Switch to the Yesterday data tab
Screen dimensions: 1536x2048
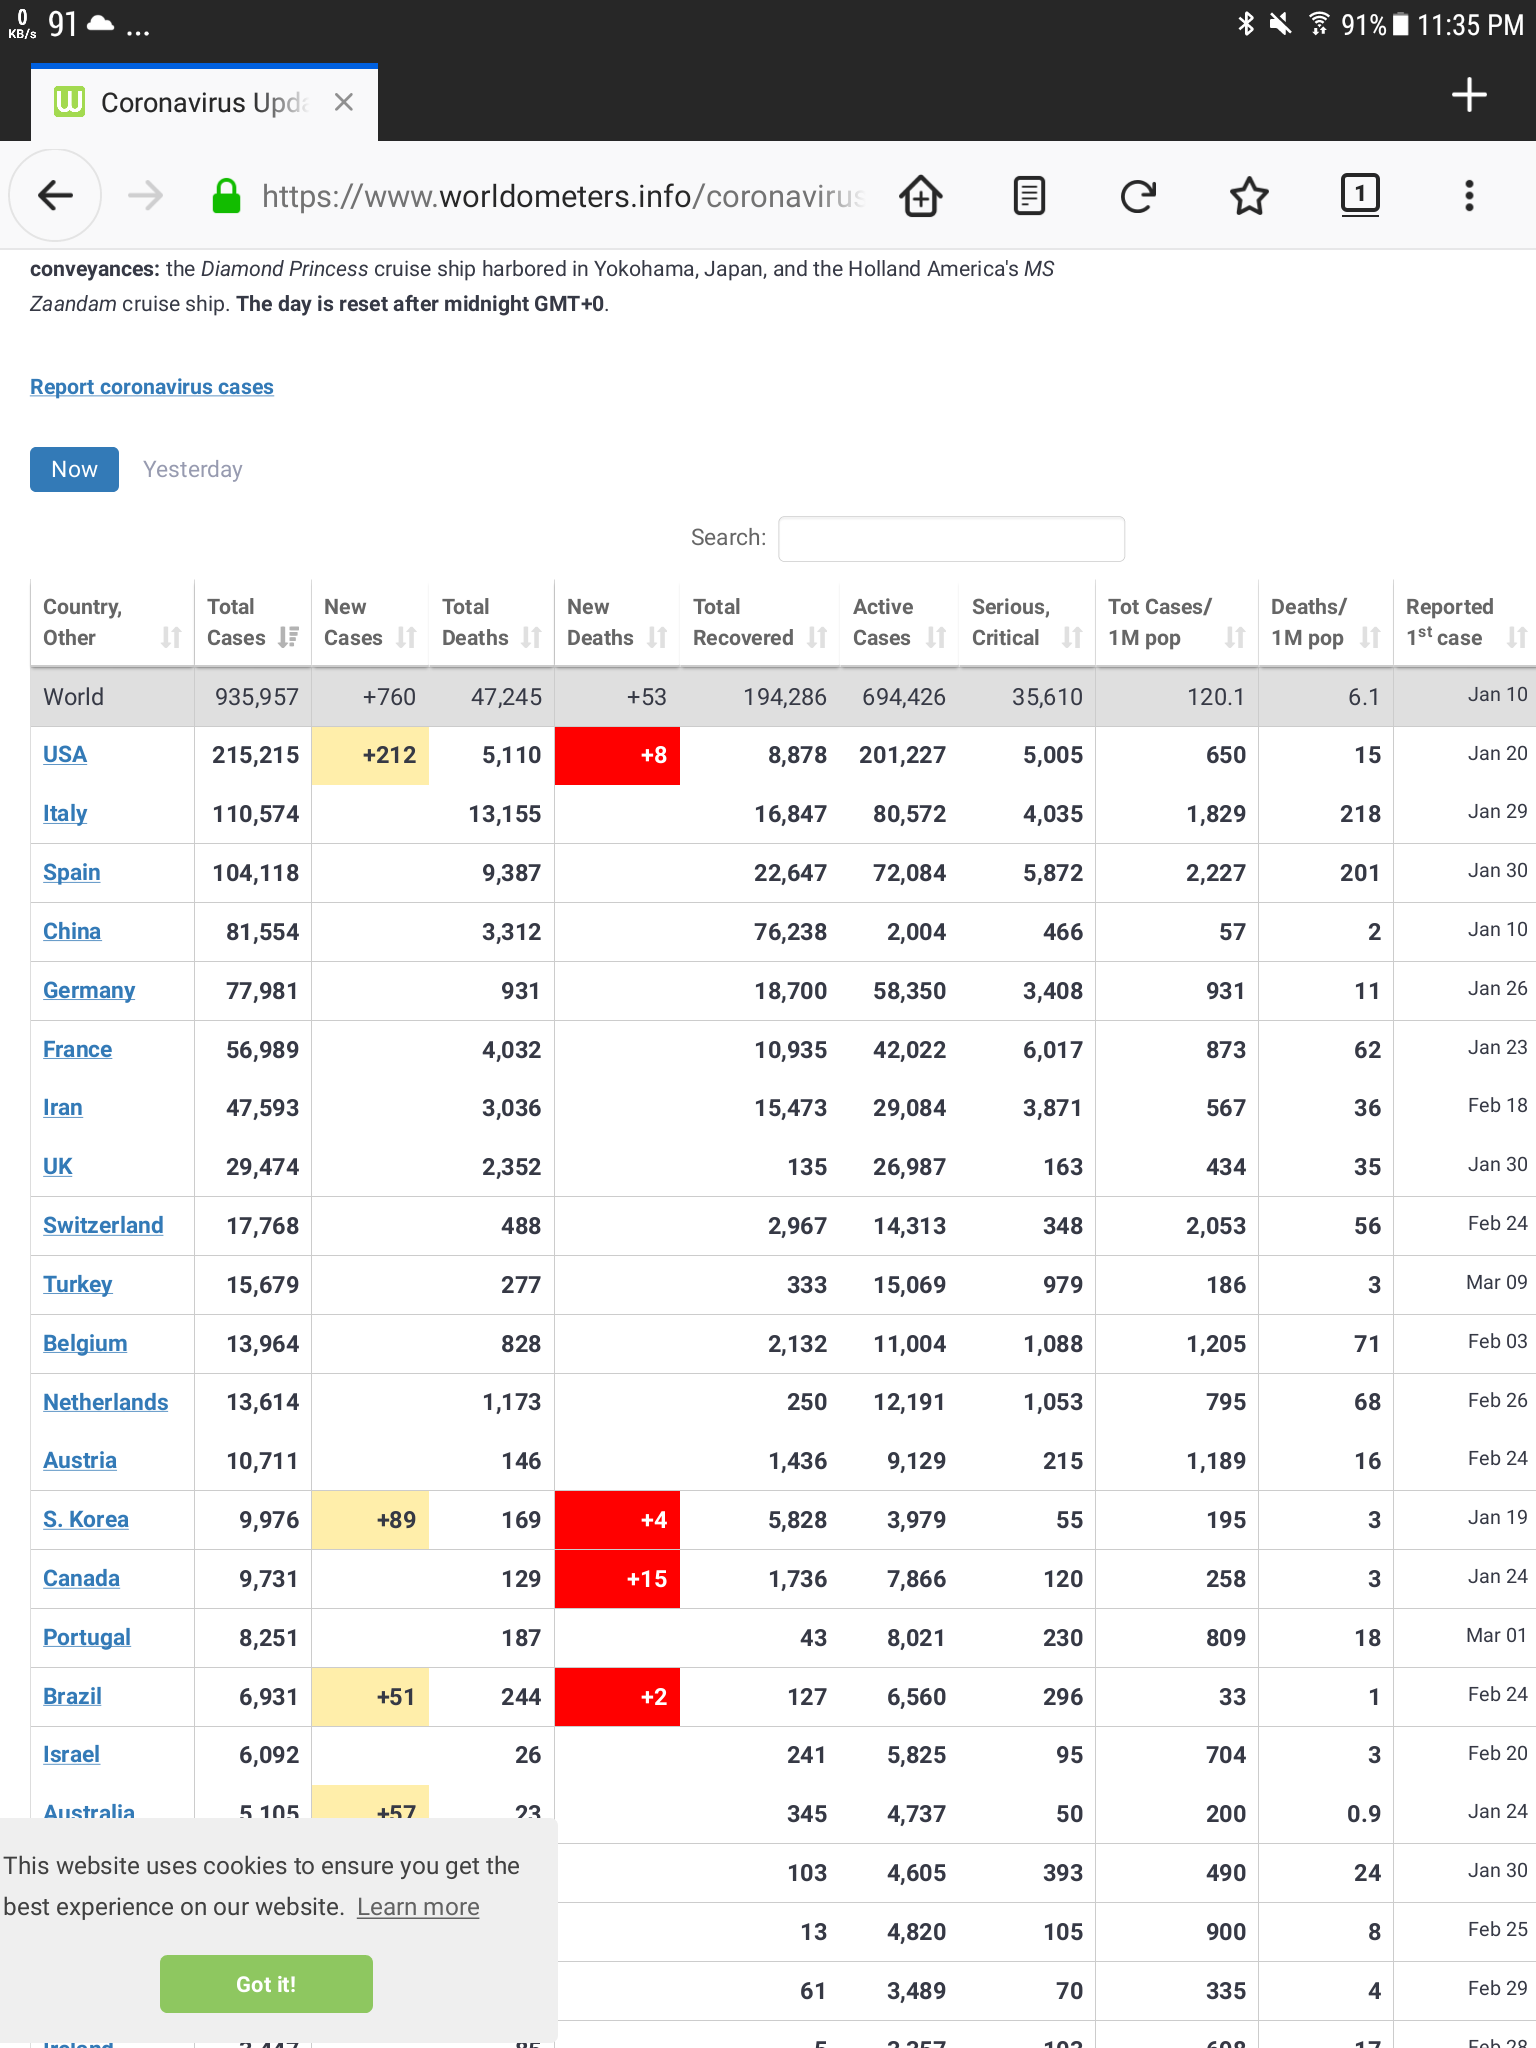click(x=192, y=469)
